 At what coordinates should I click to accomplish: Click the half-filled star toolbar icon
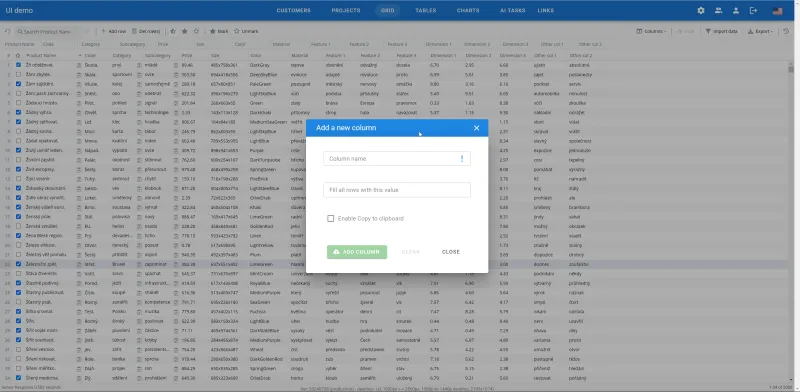173,31
